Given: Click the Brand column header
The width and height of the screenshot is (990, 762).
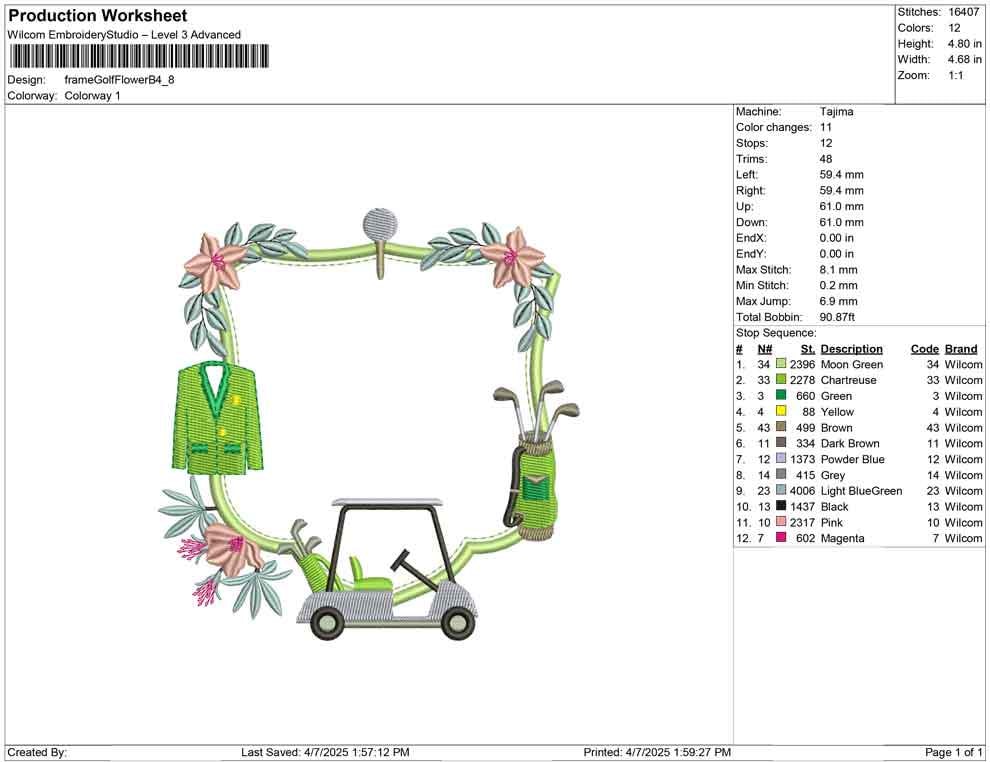Looking at the screenshot, I should click(x=960, y=349).
